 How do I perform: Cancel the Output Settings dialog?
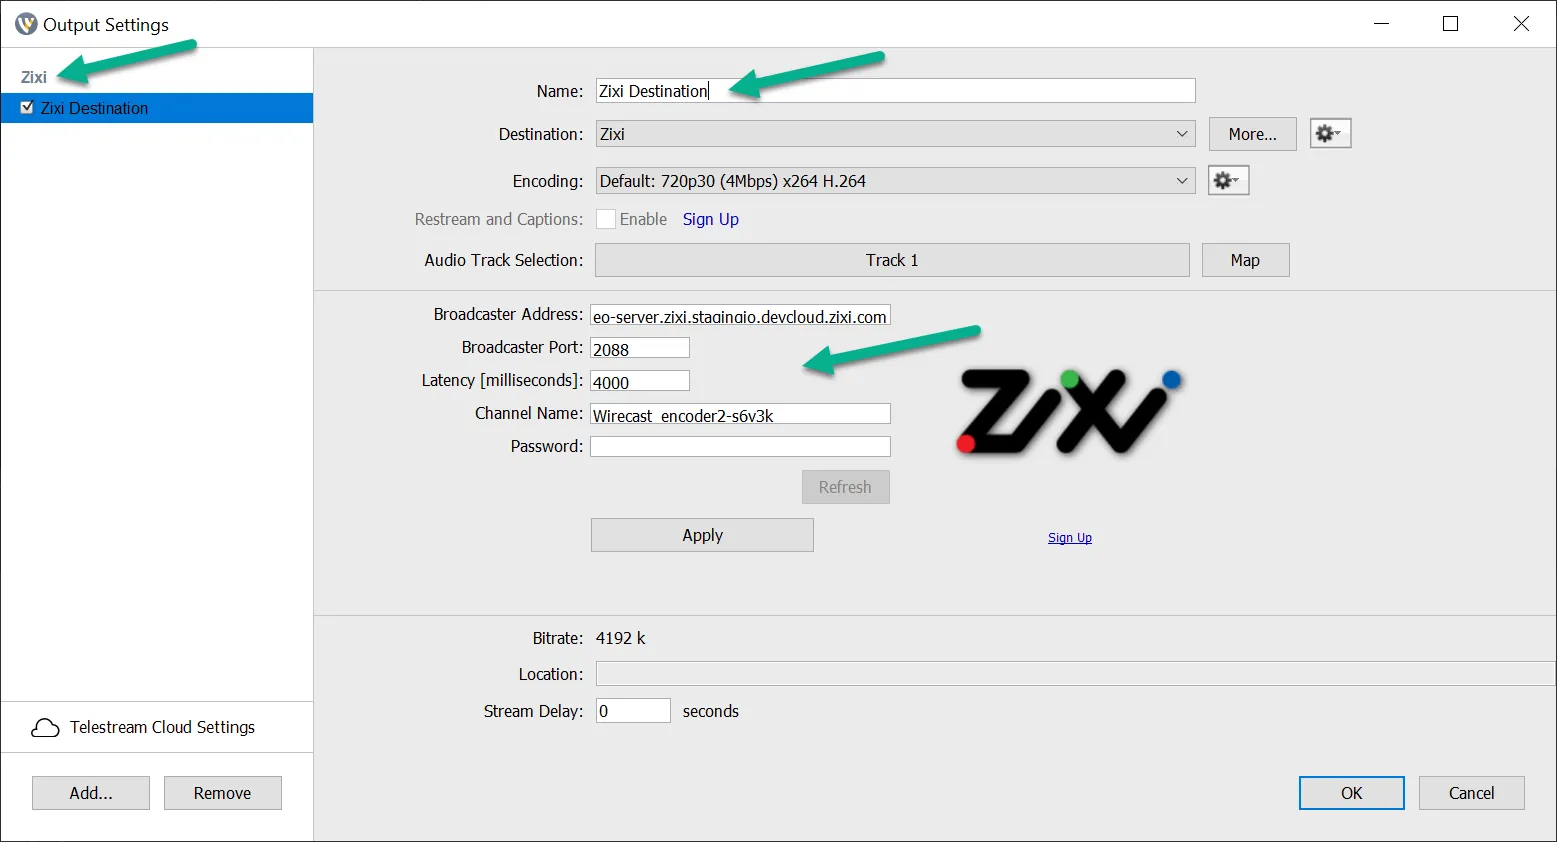[1471, 793]
